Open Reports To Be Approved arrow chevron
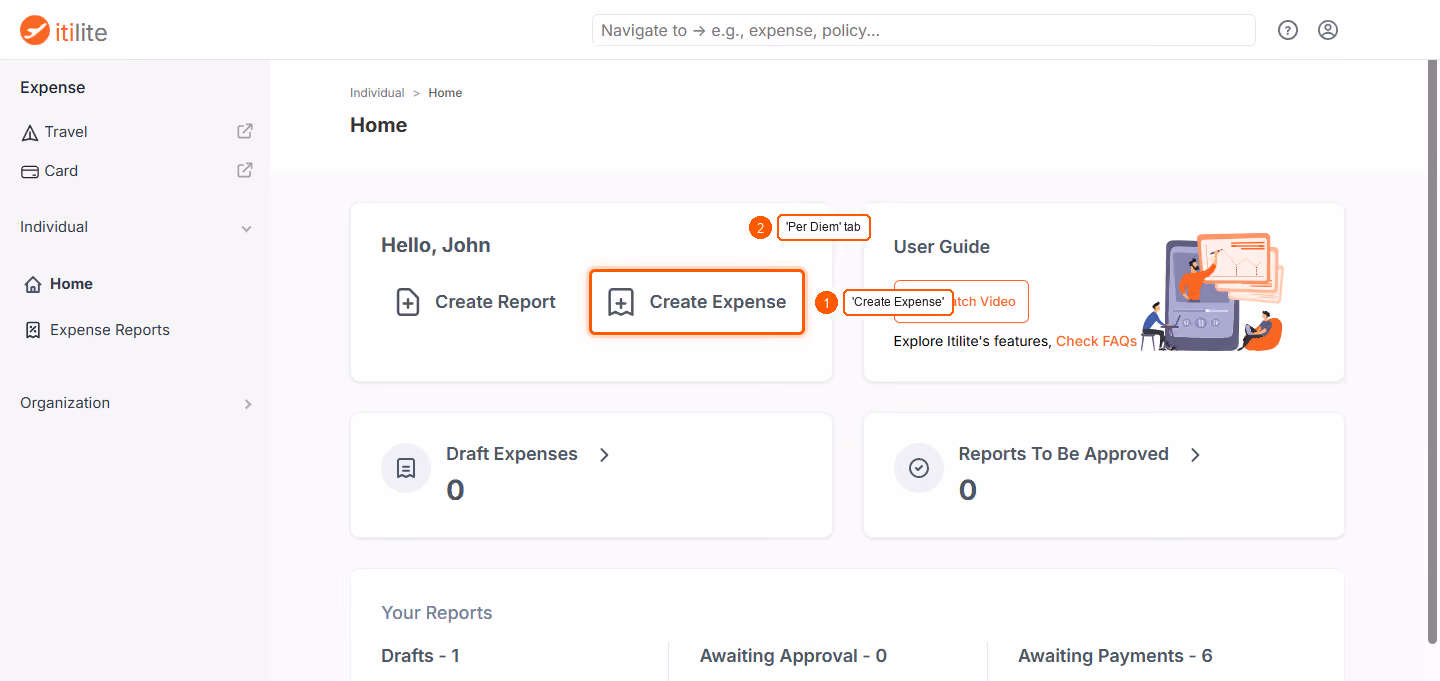Image resolution: width=1440 pixels, height=681 pixels. click(1195, 454)
